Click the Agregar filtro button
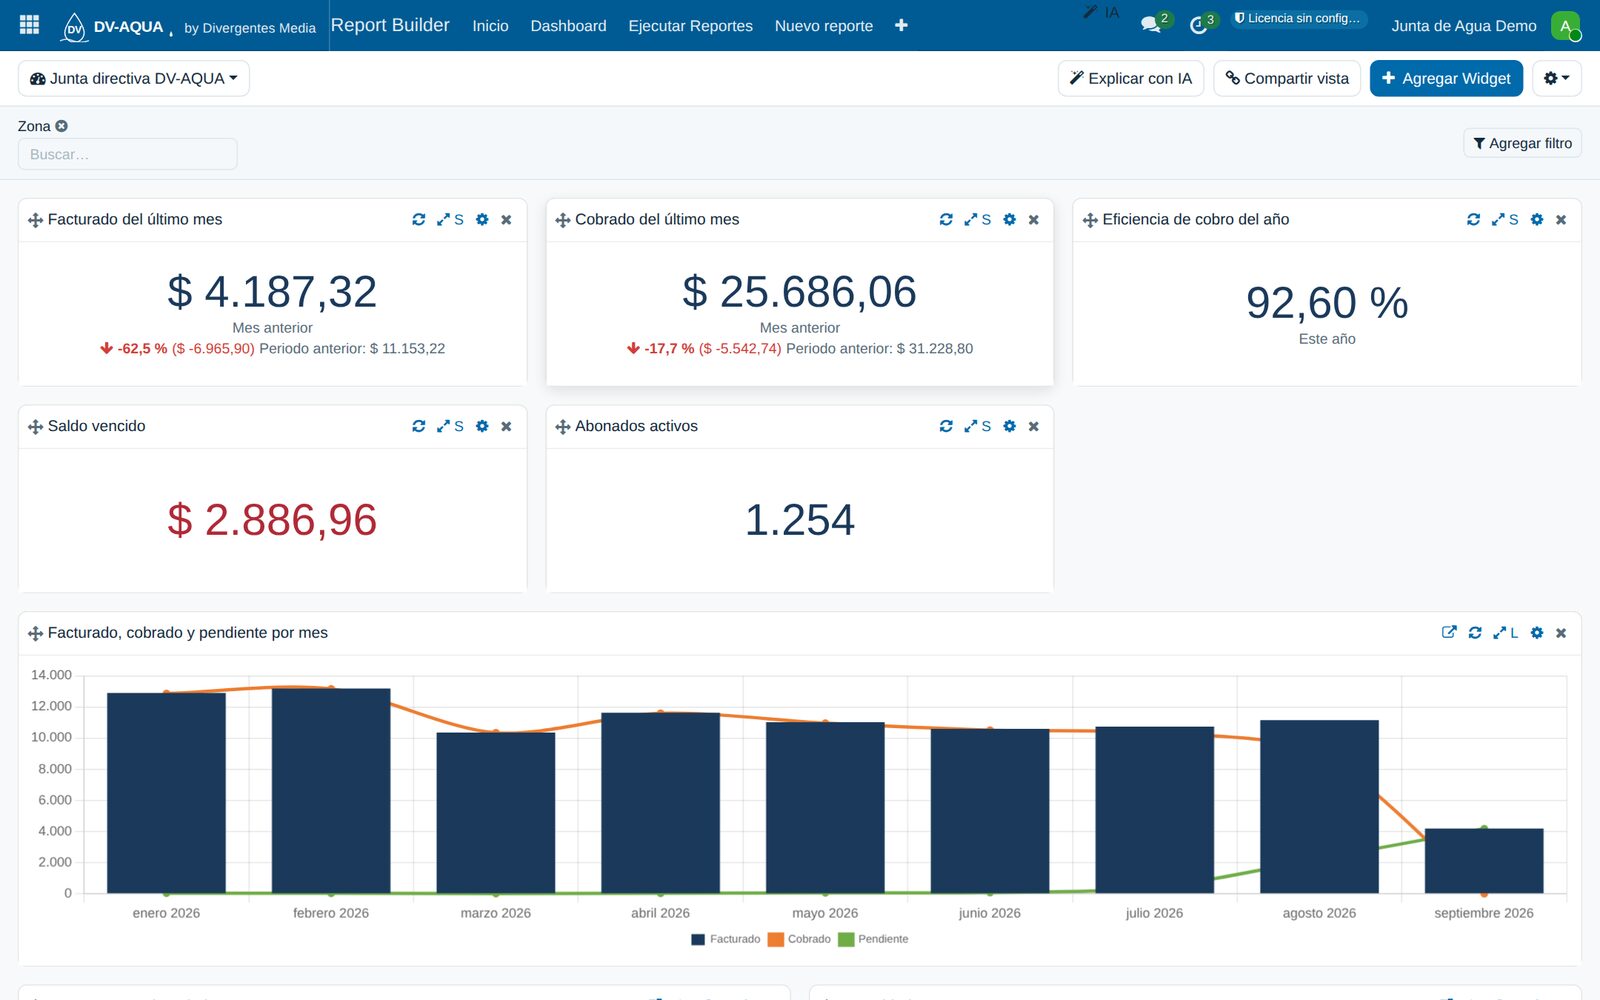Viewport: 1600px width, 1000px height. tap(1522, 143)
